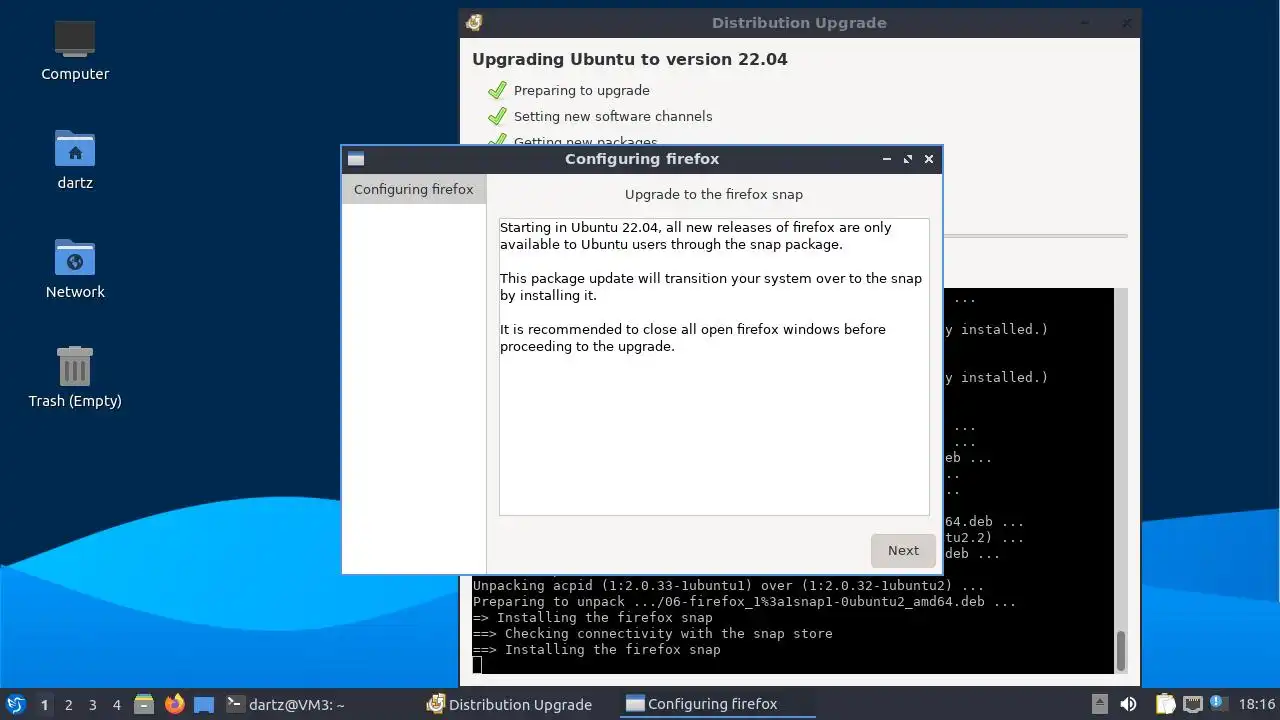1280x720 pixels.
Task: Switch to workspace 2
Action: 68,705
